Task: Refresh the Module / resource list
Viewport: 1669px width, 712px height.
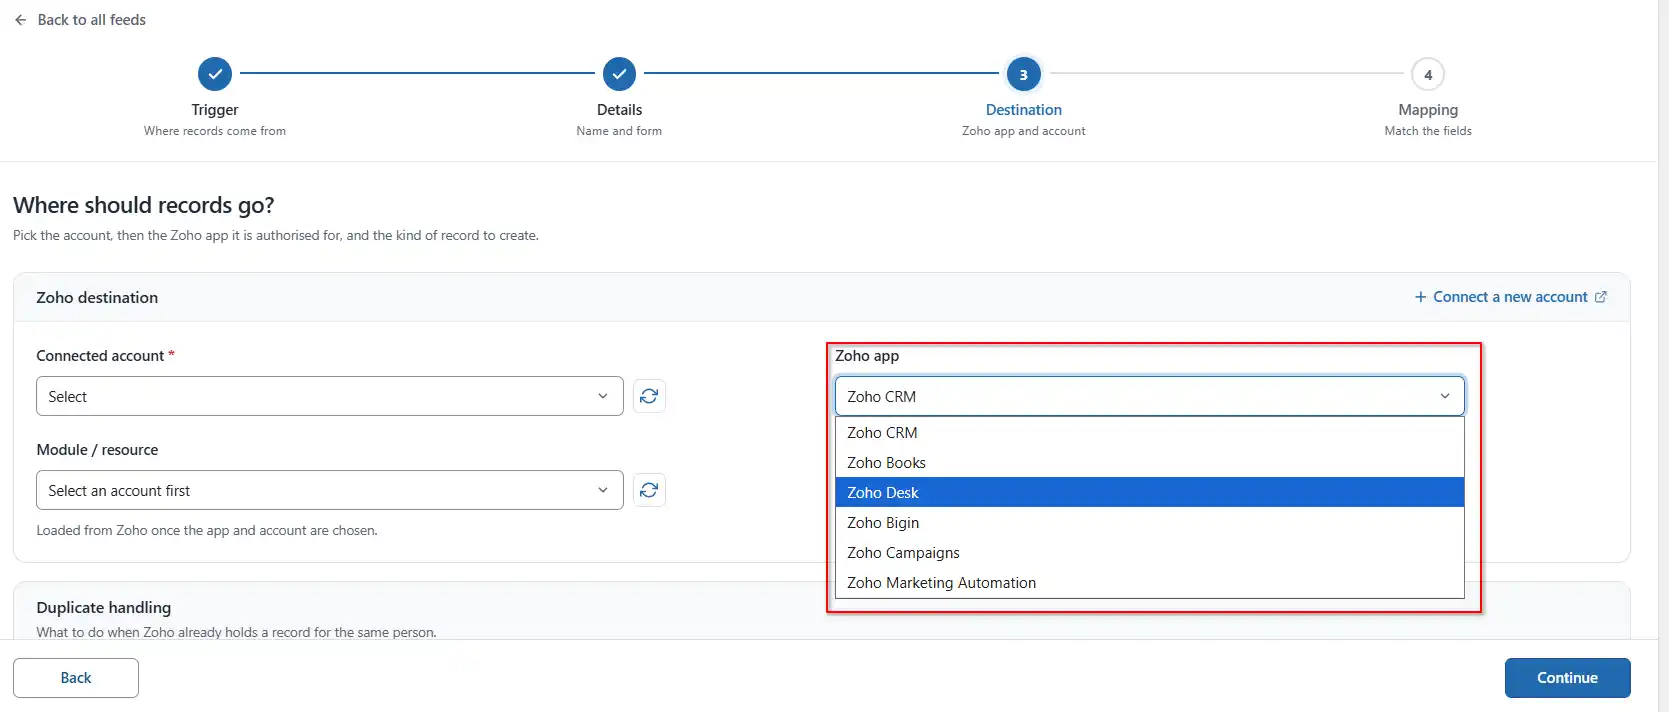Action: click(x=649, y=490)
